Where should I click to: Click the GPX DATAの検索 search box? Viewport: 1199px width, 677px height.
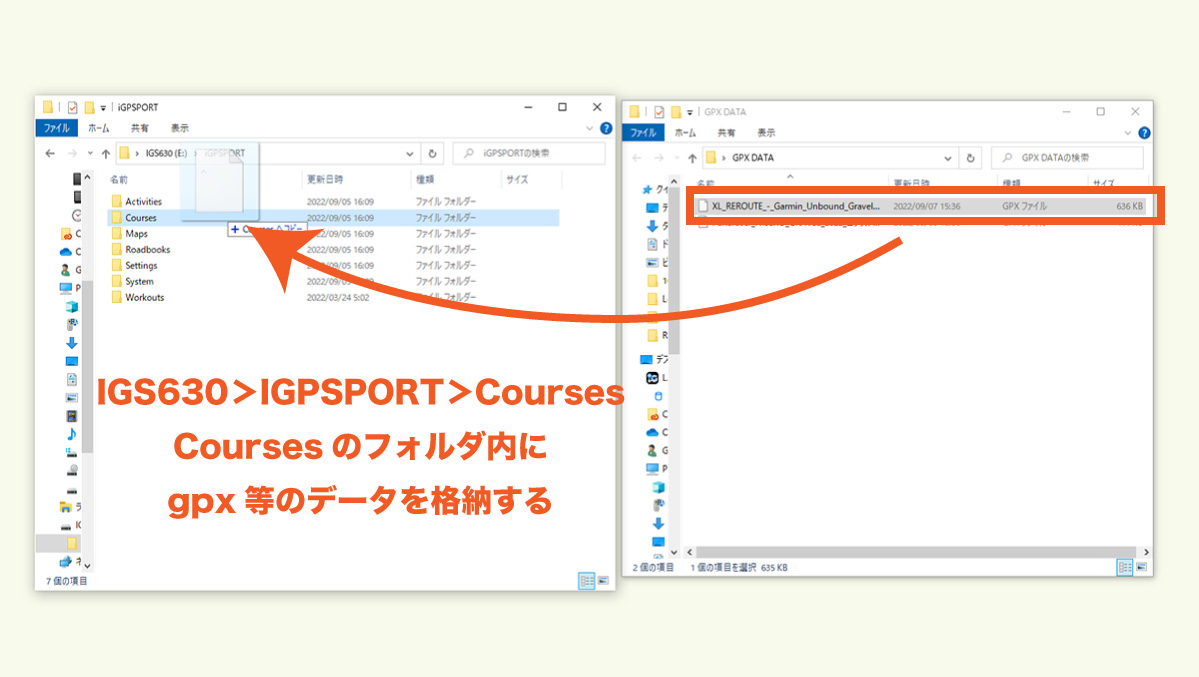(1067, 158)
